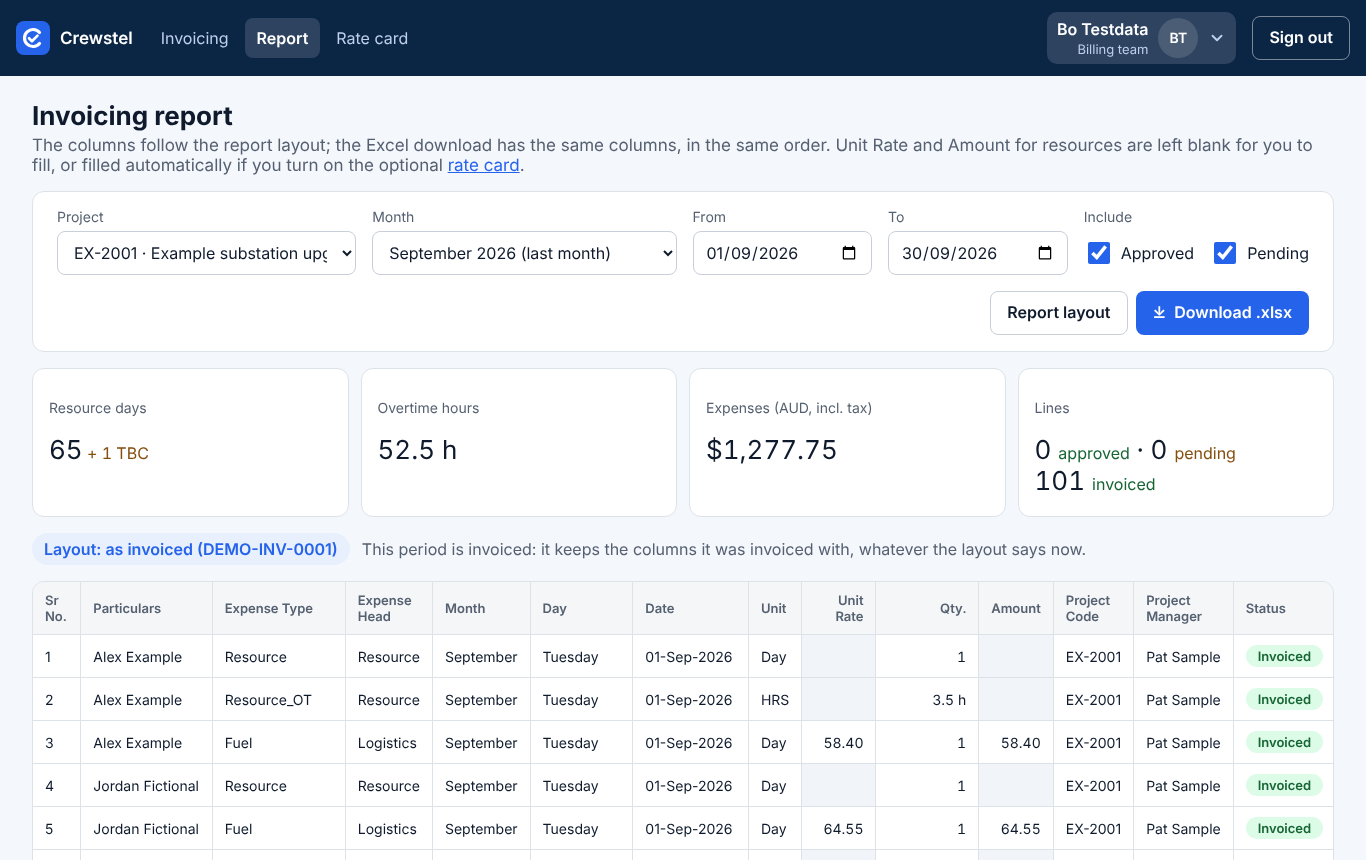Expand the user menu chevron beside BT
The image size is (1366, 860).
[1217, 38]
